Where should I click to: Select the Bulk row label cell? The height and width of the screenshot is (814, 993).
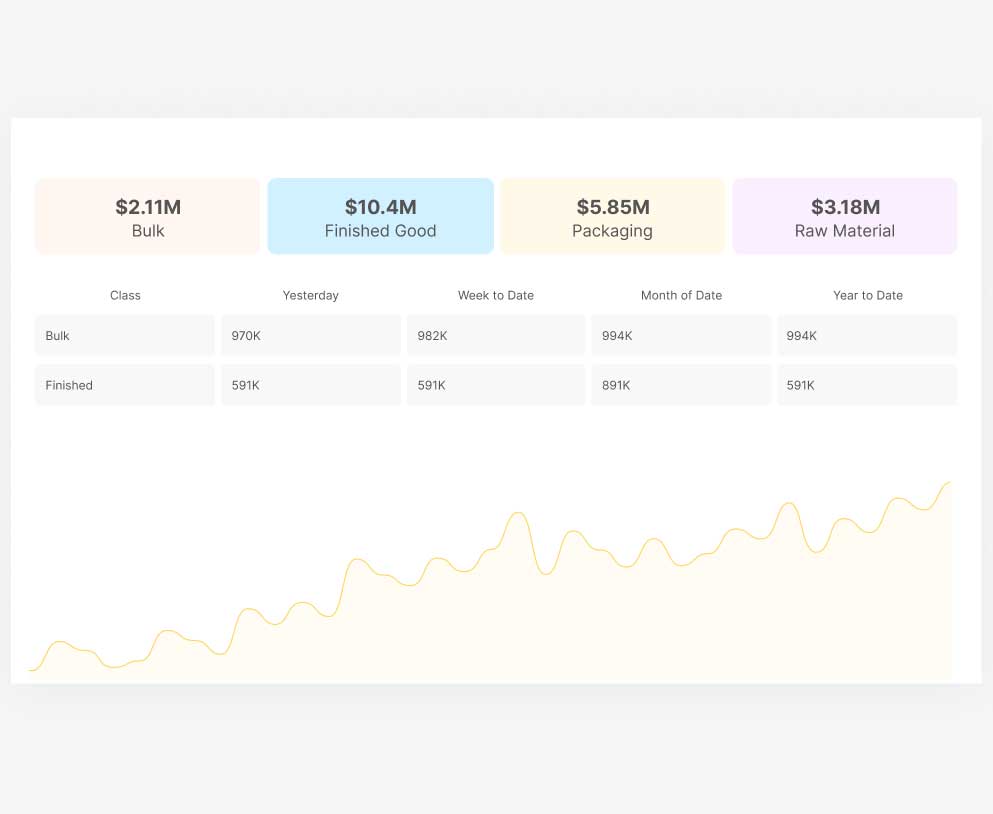pyautogui.click(x=125, y=336)
